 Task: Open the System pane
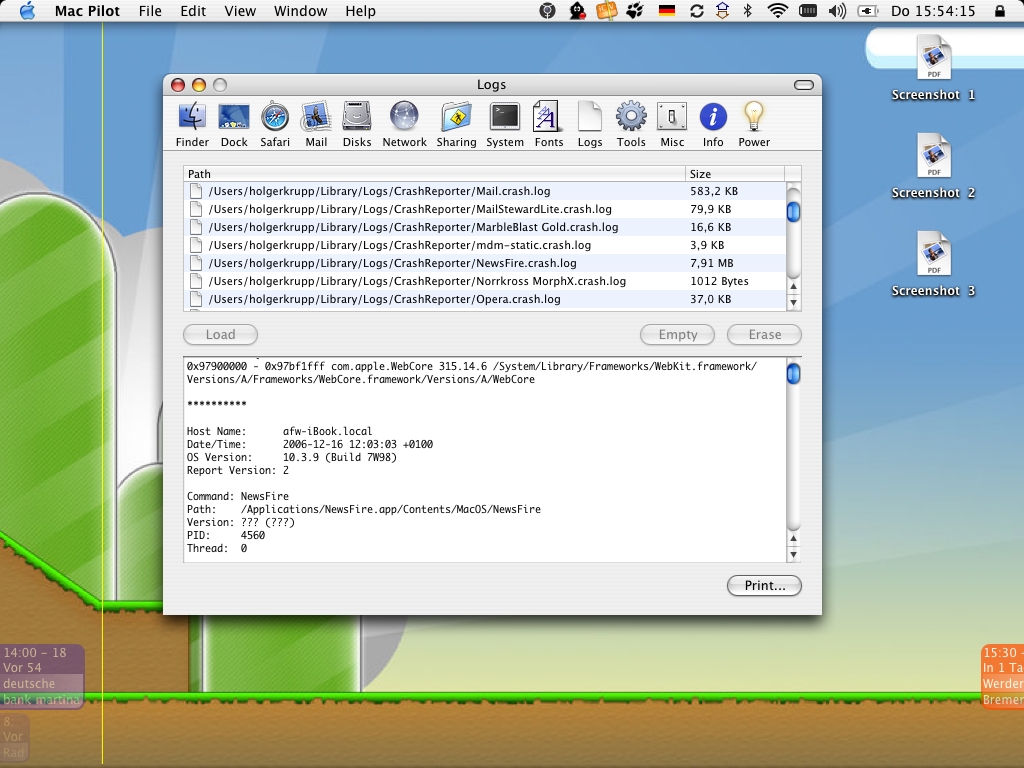(x=505, y=124)
